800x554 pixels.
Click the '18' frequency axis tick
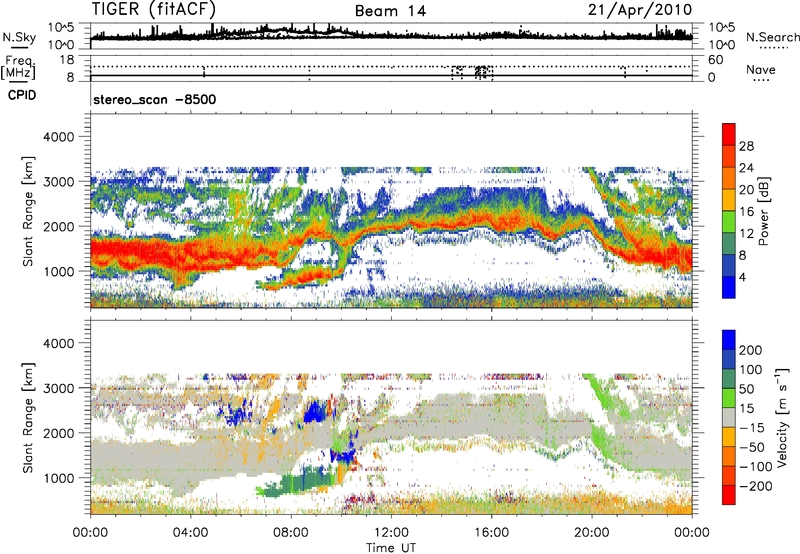[x=67, y=60]
